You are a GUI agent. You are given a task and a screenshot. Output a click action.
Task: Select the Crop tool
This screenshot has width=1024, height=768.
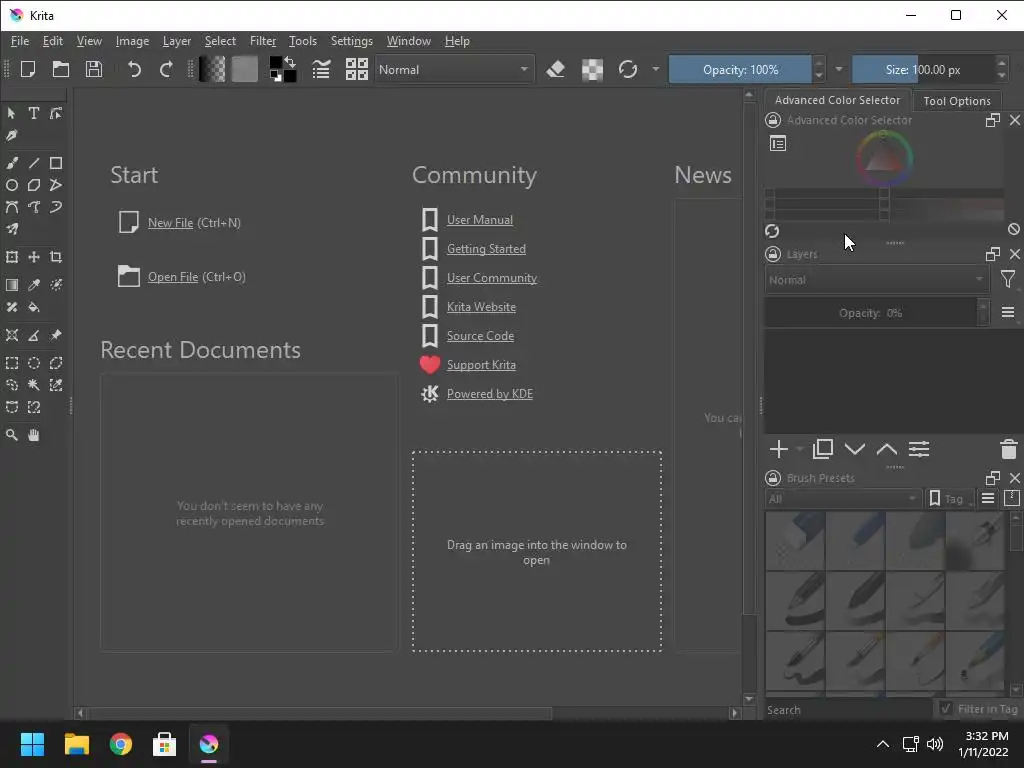(x=56, y=257)
